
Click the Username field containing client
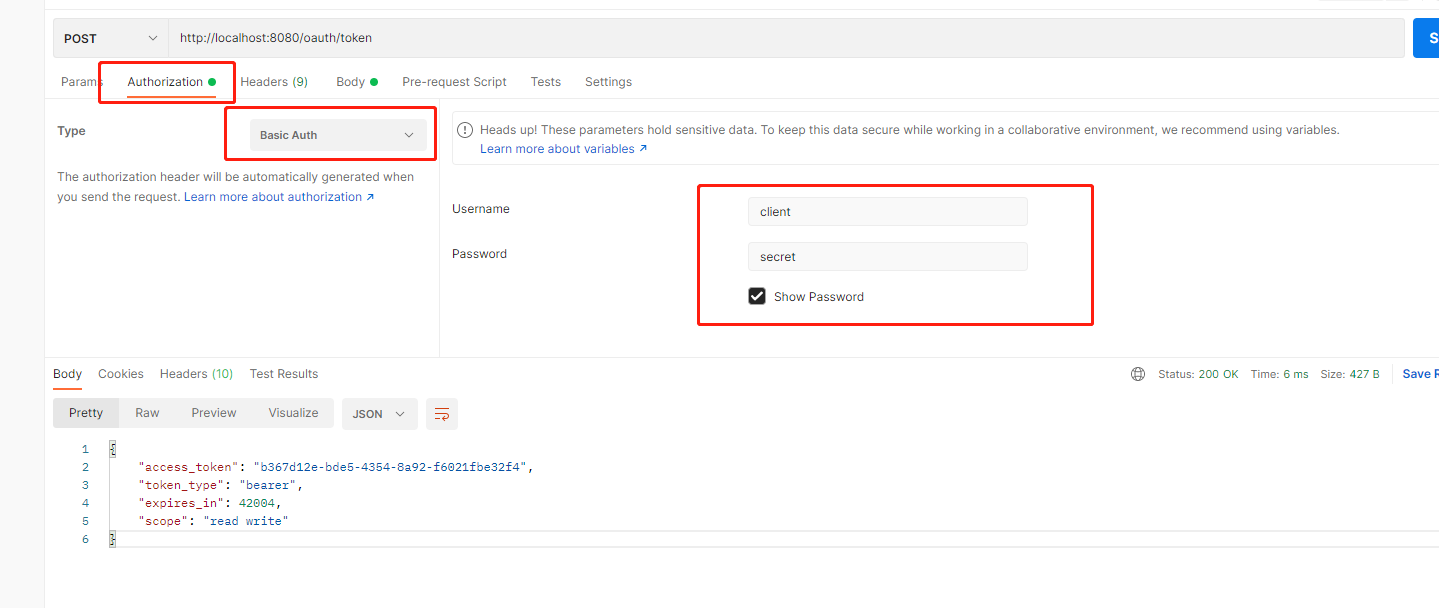click(888, 212)
